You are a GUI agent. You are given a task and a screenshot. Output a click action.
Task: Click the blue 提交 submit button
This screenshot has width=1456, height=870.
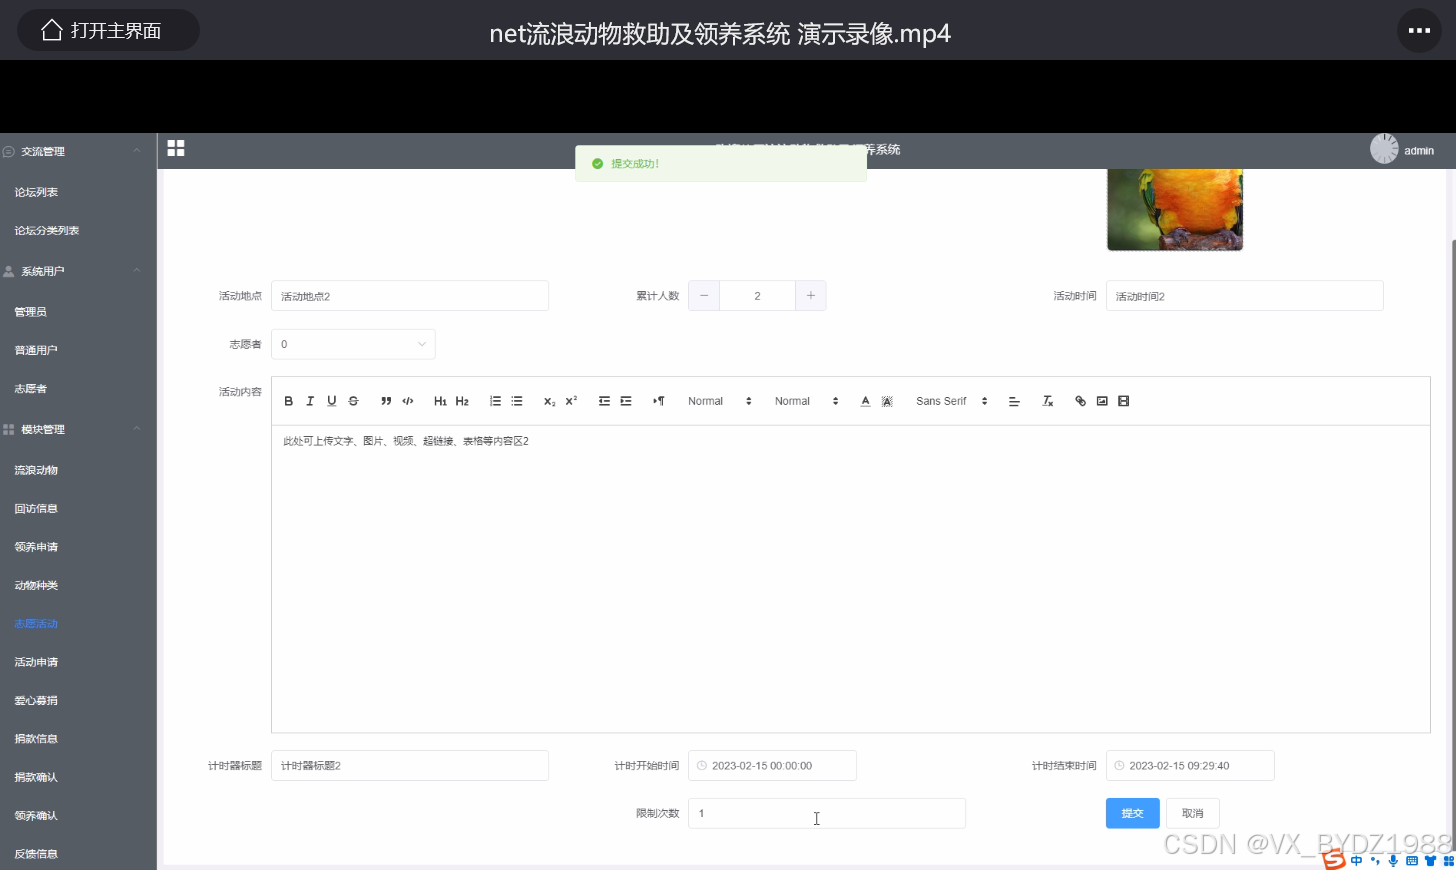click(1132, 813)
